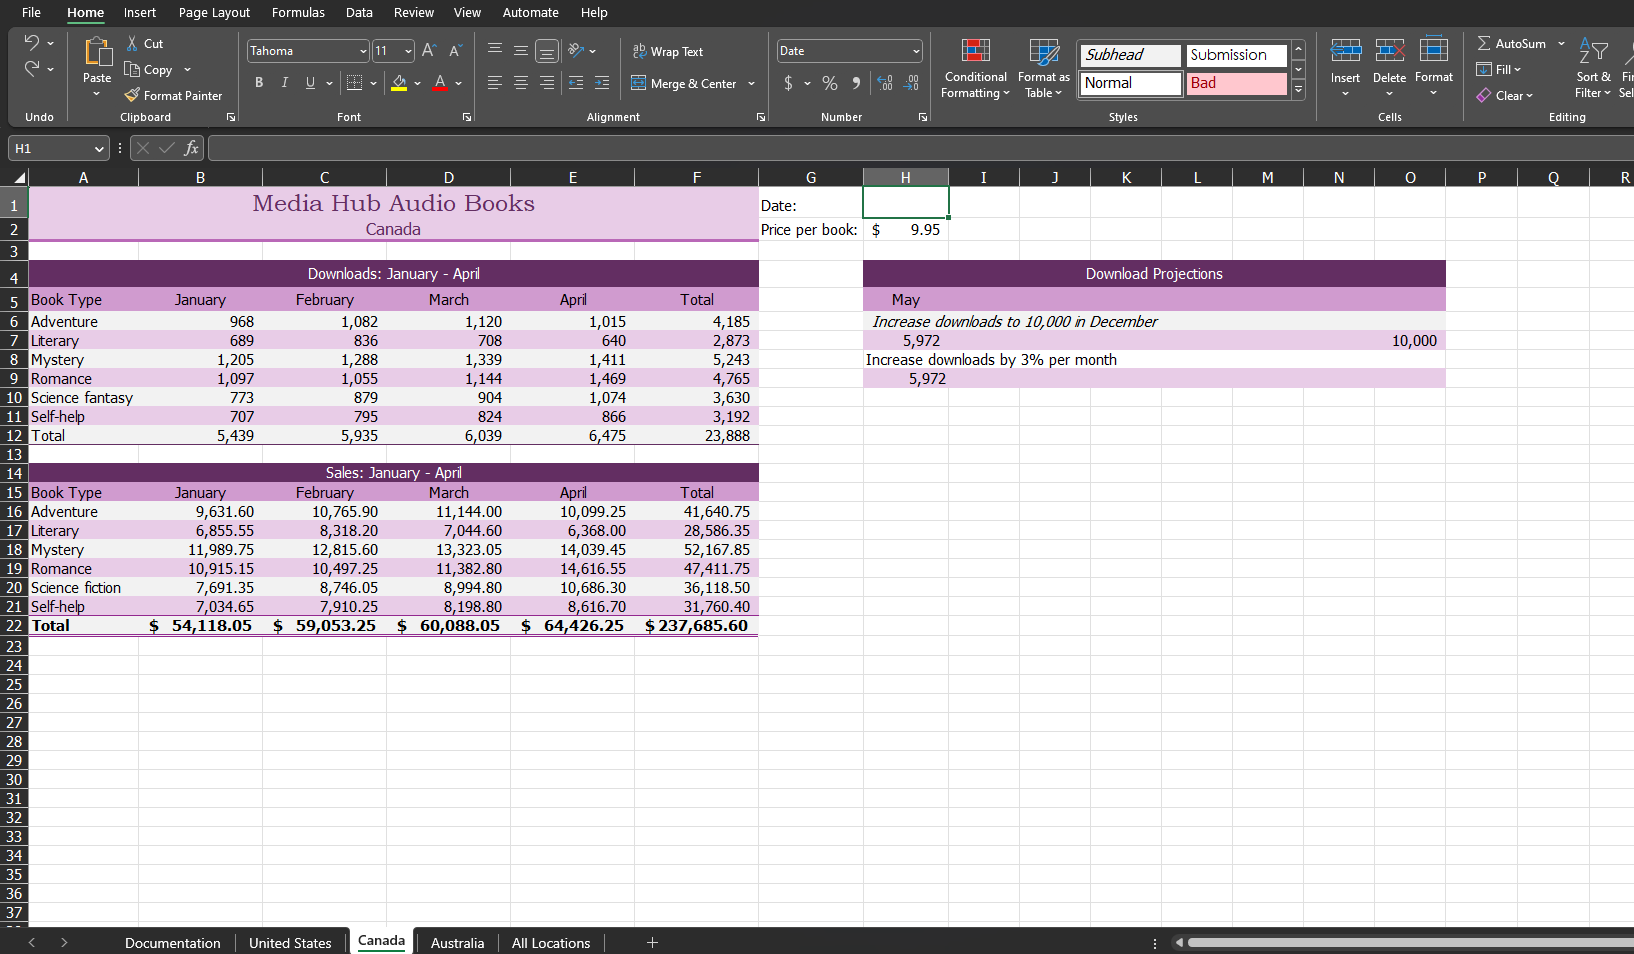This screenshot has height=954, width=1634.
Task: Apply the Bad cell style swatch
Action: (x=1237, y=83)
